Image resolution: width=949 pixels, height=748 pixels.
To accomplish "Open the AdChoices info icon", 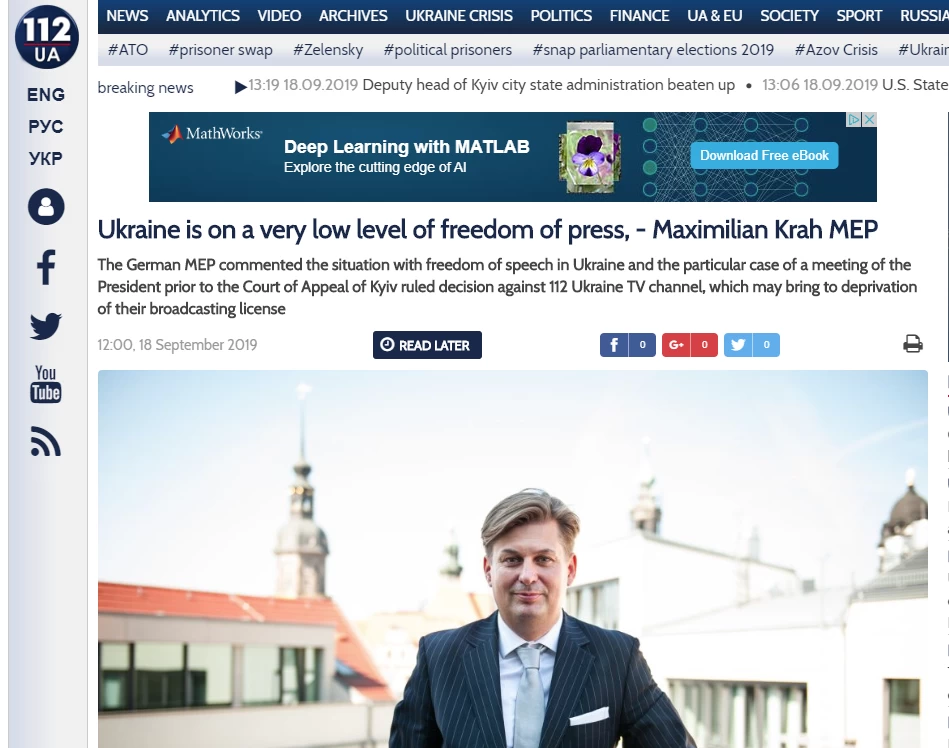I will (x=854, y=119).
